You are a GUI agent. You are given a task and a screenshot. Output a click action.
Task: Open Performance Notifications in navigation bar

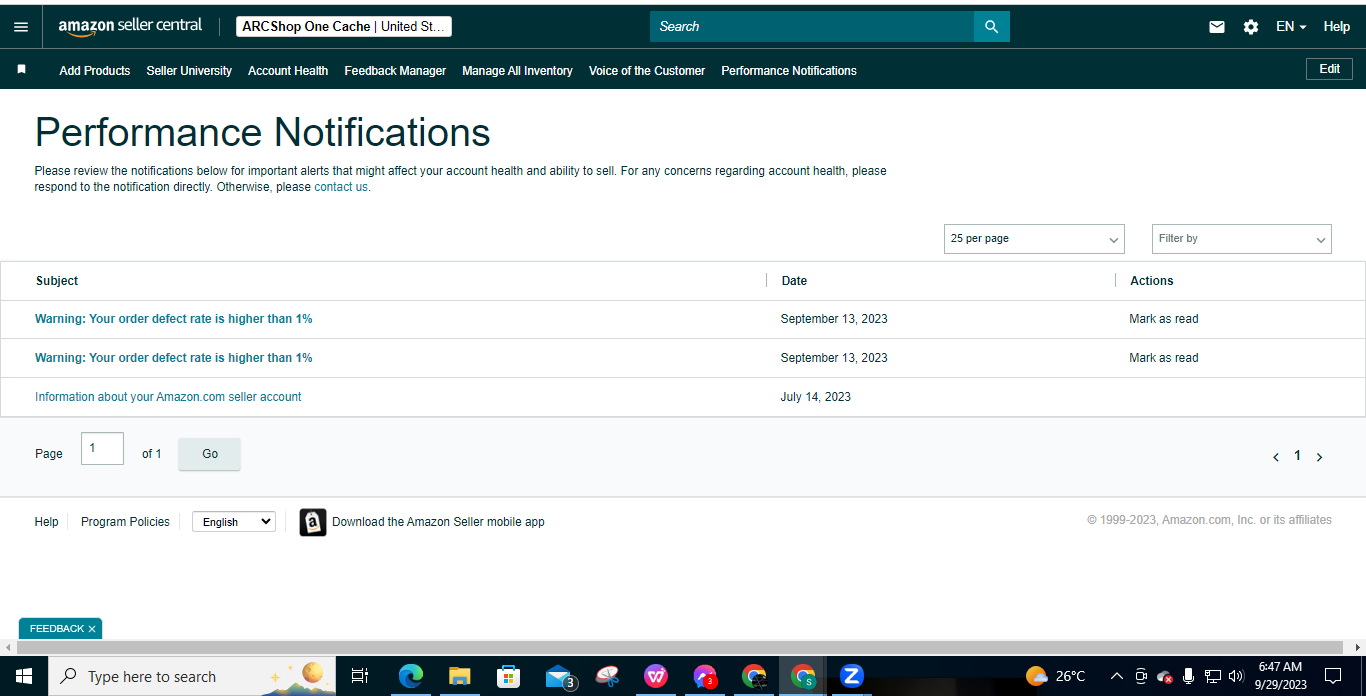(789, 71)
